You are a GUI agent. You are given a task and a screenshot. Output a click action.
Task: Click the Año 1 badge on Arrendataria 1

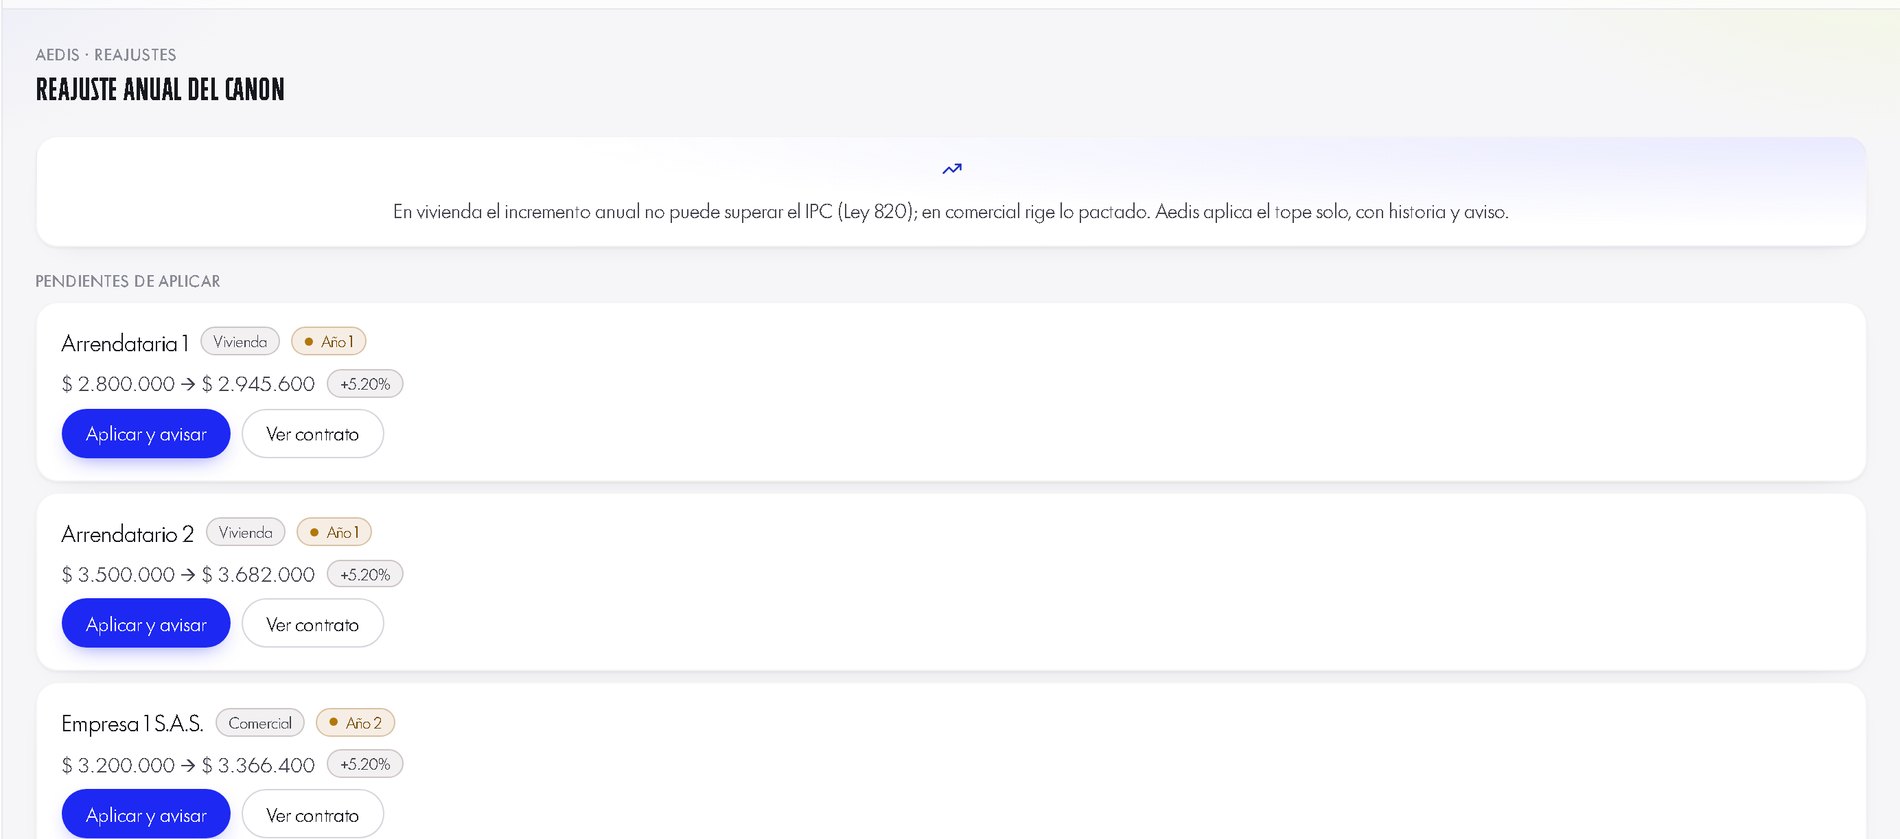(x=329, y=342)
